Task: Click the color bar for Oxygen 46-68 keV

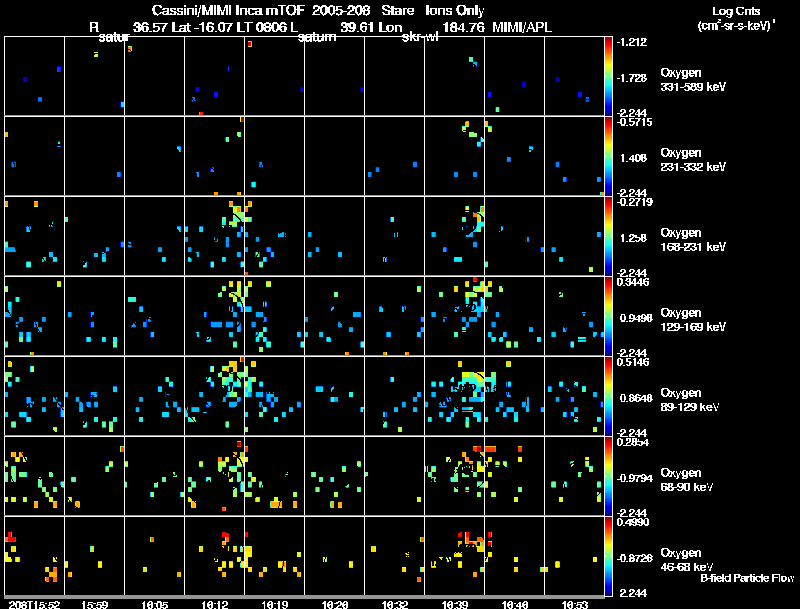Action: click(x=608, y=556)
